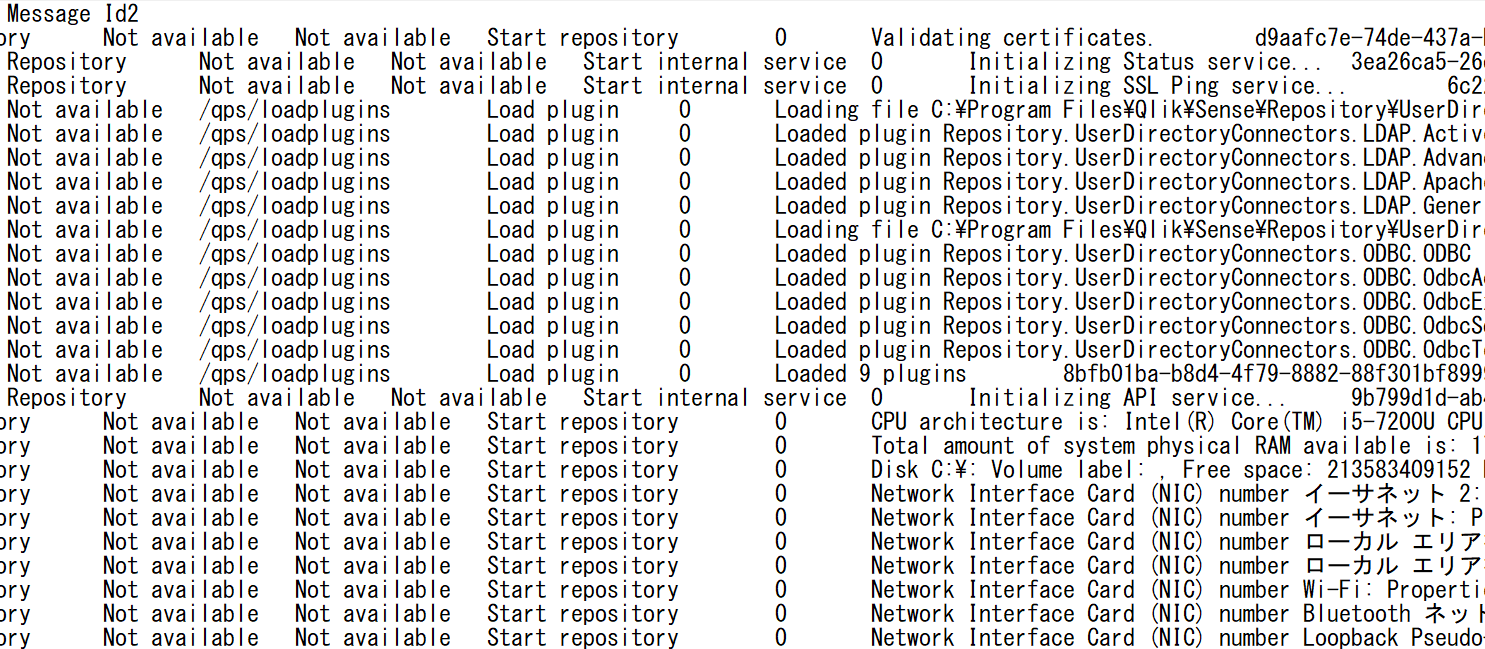Image resolution: width=1485 pixels, height=649 pixels.
Task: Click the Loopback Pseudo interface row
Action: 1150,637
